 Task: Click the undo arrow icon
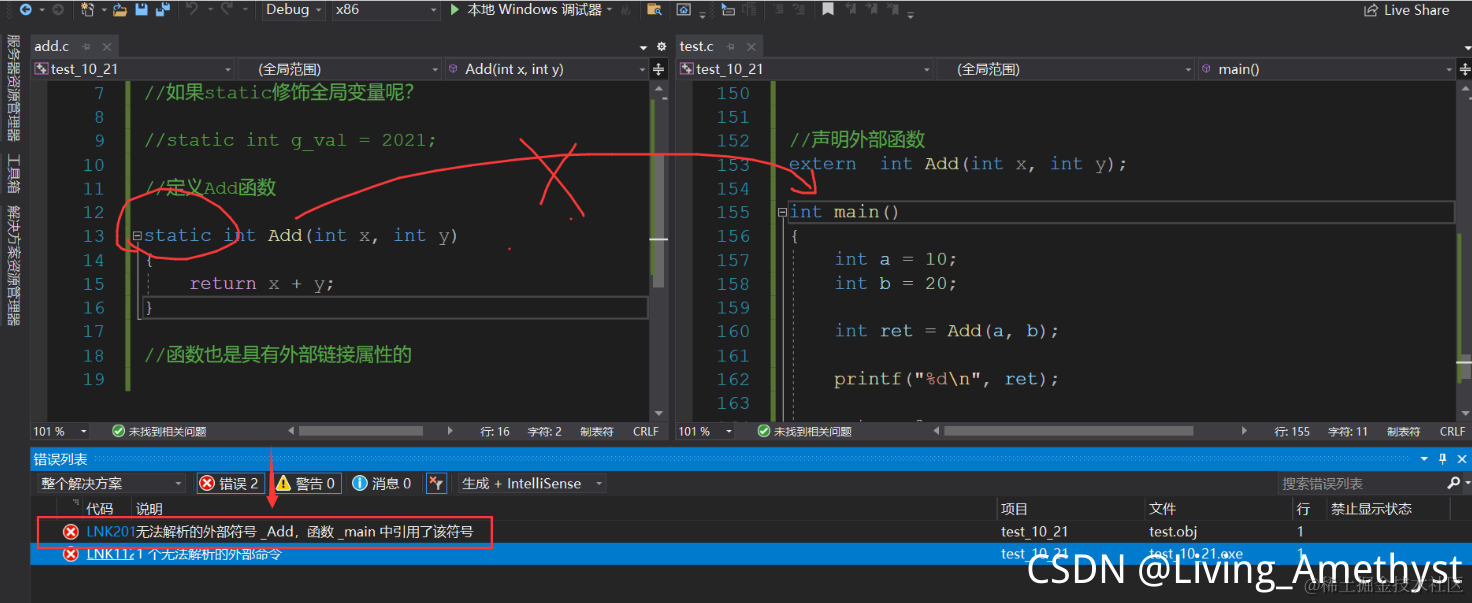[x=192, y=9]
